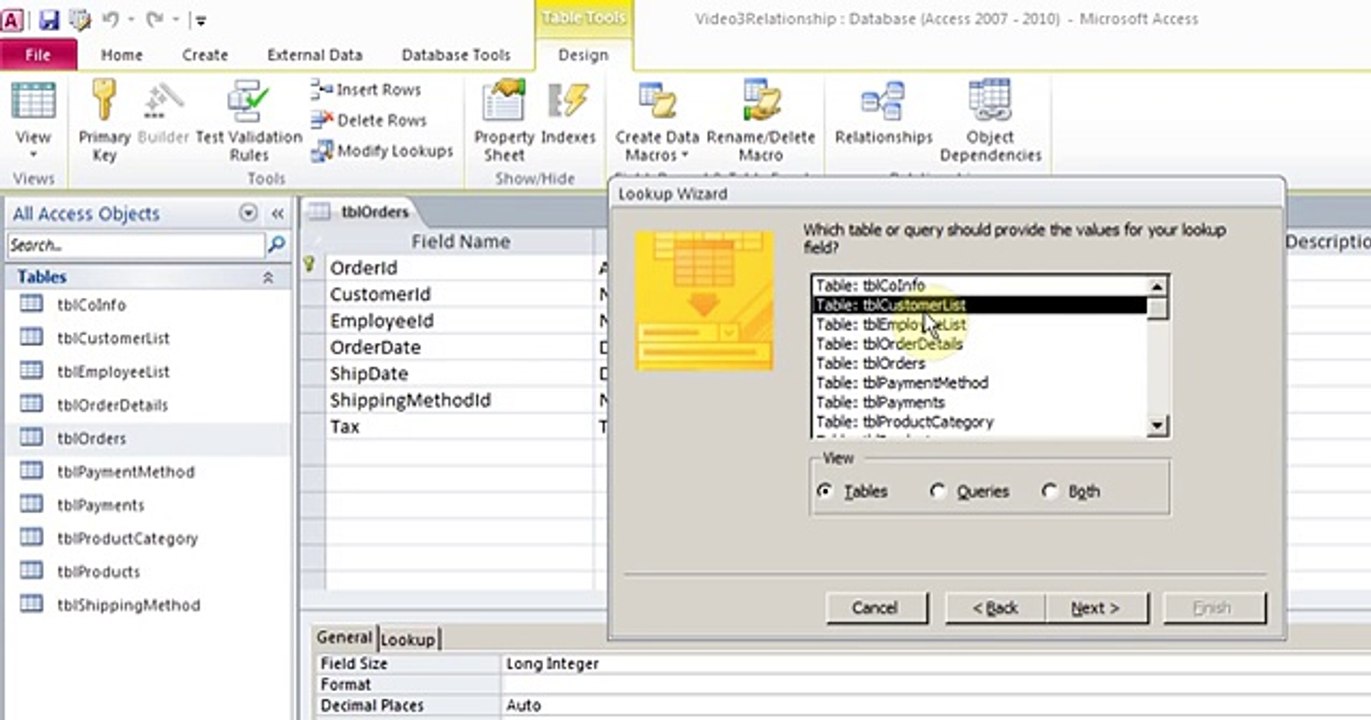Open tblEmployeeList in navigation pane
Screen dimensions: 1371x720
(113, 371)
